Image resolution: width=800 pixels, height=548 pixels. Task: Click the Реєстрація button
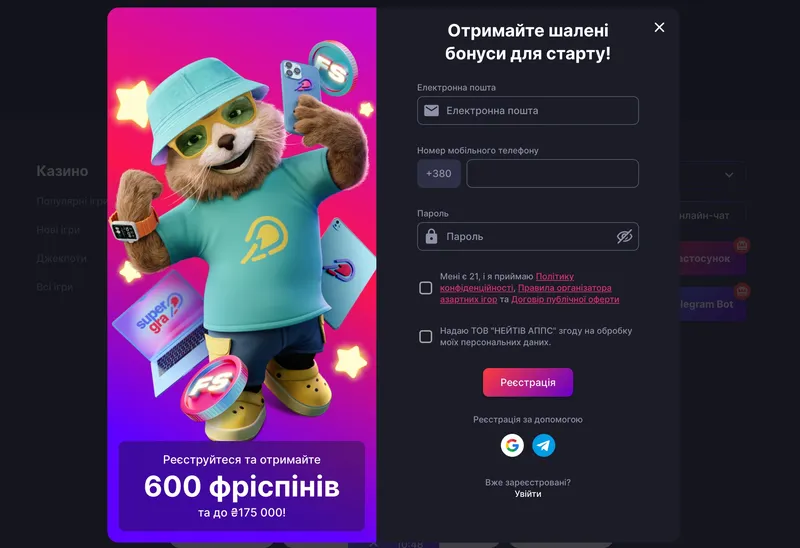pos(528,382)
